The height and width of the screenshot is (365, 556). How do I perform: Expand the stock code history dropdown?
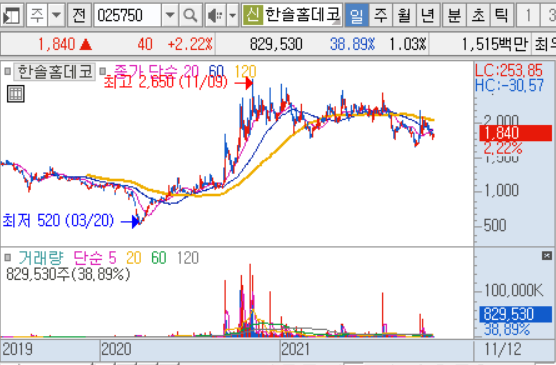point(170,15)
